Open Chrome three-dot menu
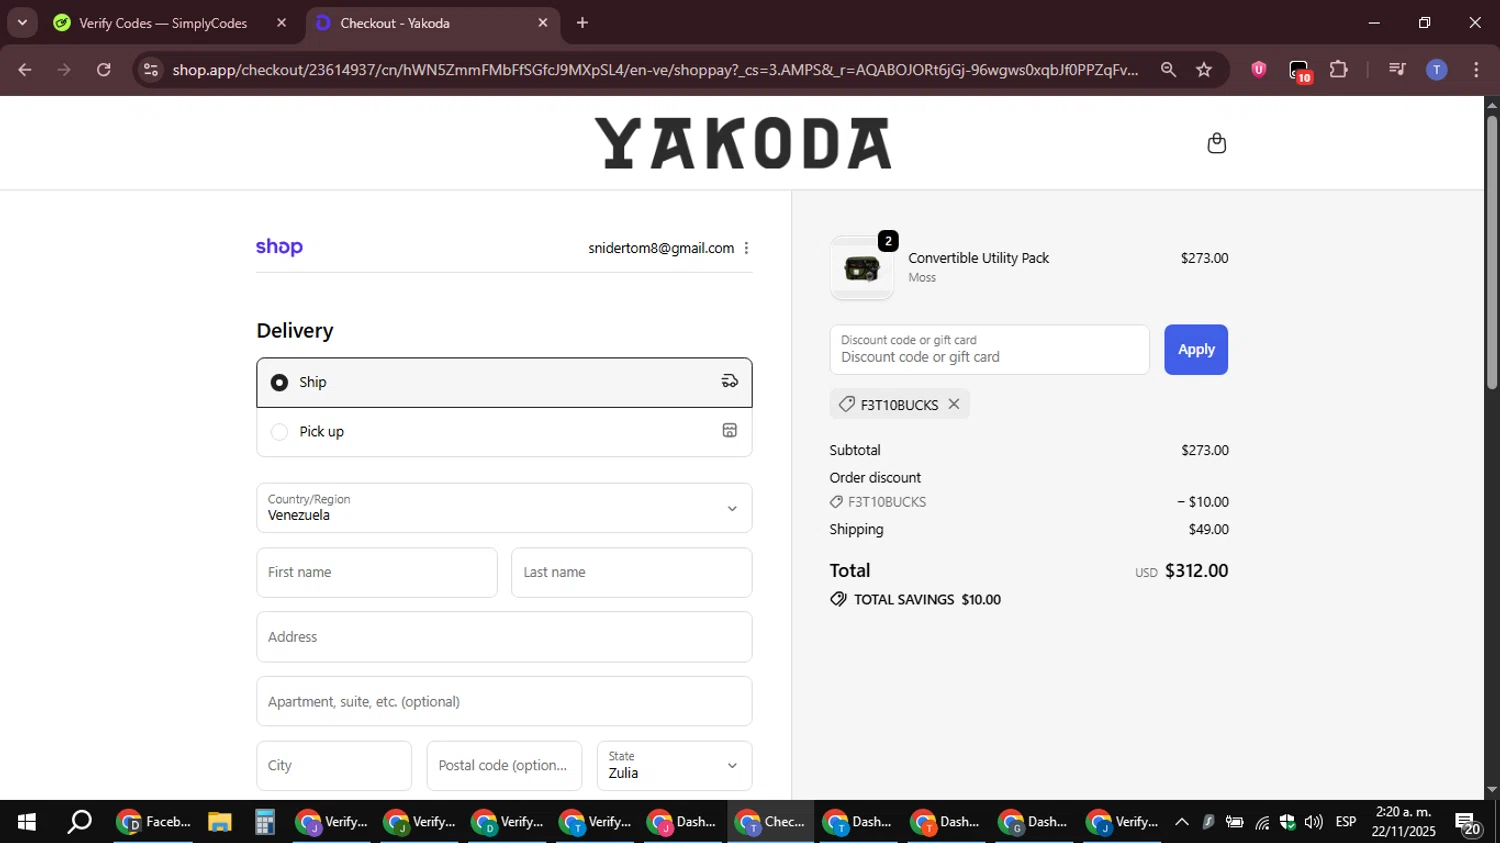Viewport: 1500px width, 843px height. coord(1476,69)
